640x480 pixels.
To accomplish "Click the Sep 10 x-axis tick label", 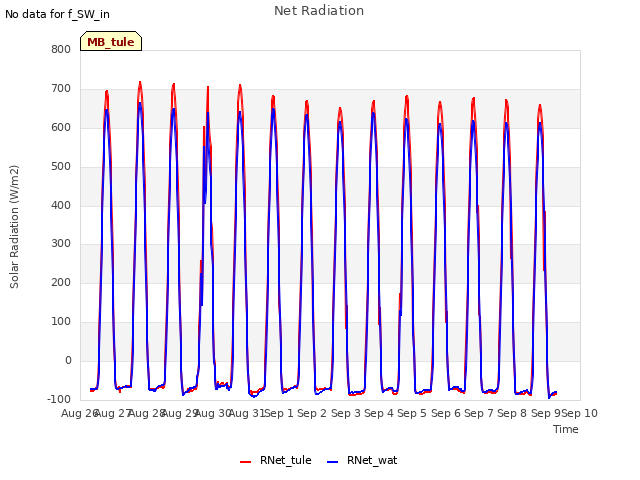I will click(x=580, y=413).
